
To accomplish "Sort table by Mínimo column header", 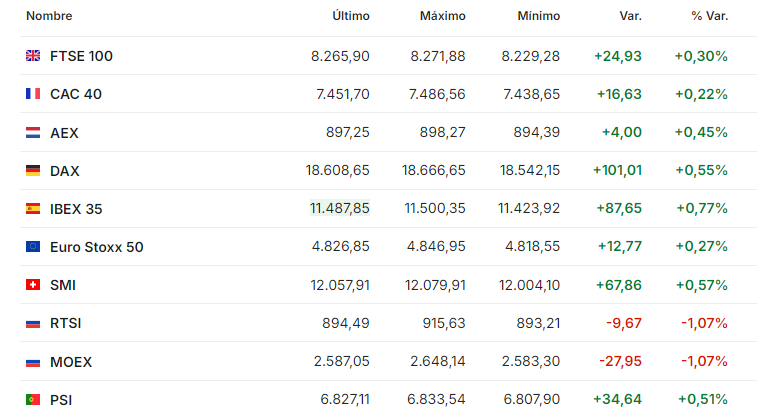I will (539, 16).
